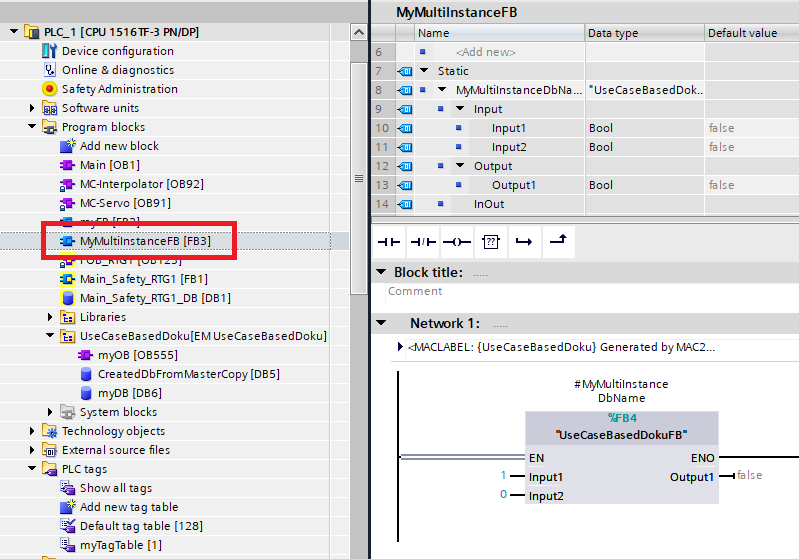This screenshot has width=799, height=559.
Task: Click the Default tag table icon
Action: (67, 526)
